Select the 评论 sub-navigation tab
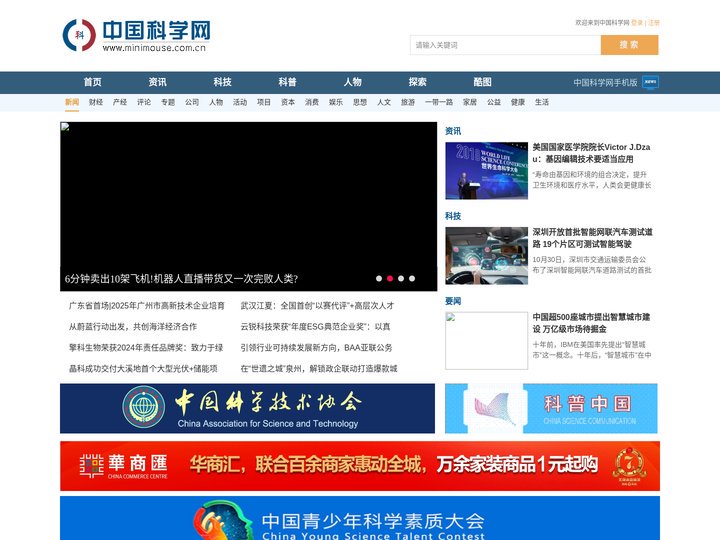Viewport: 720px width, 540px height. coord(144,102)
